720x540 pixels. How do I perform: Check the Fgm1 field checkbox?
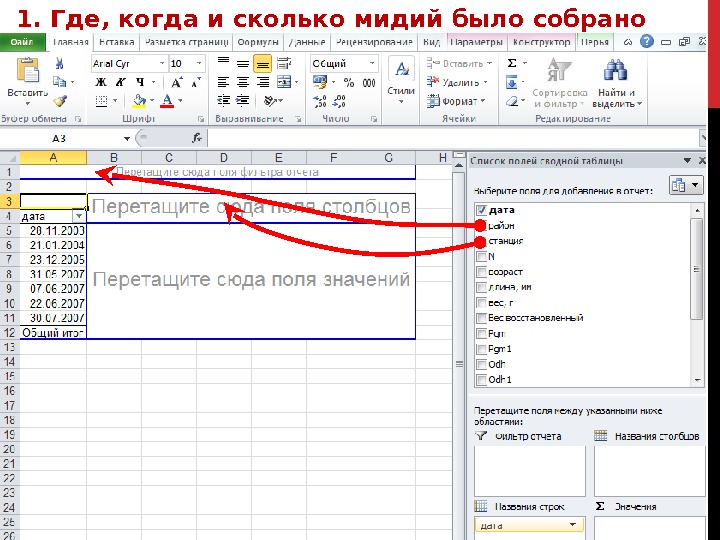481,349
